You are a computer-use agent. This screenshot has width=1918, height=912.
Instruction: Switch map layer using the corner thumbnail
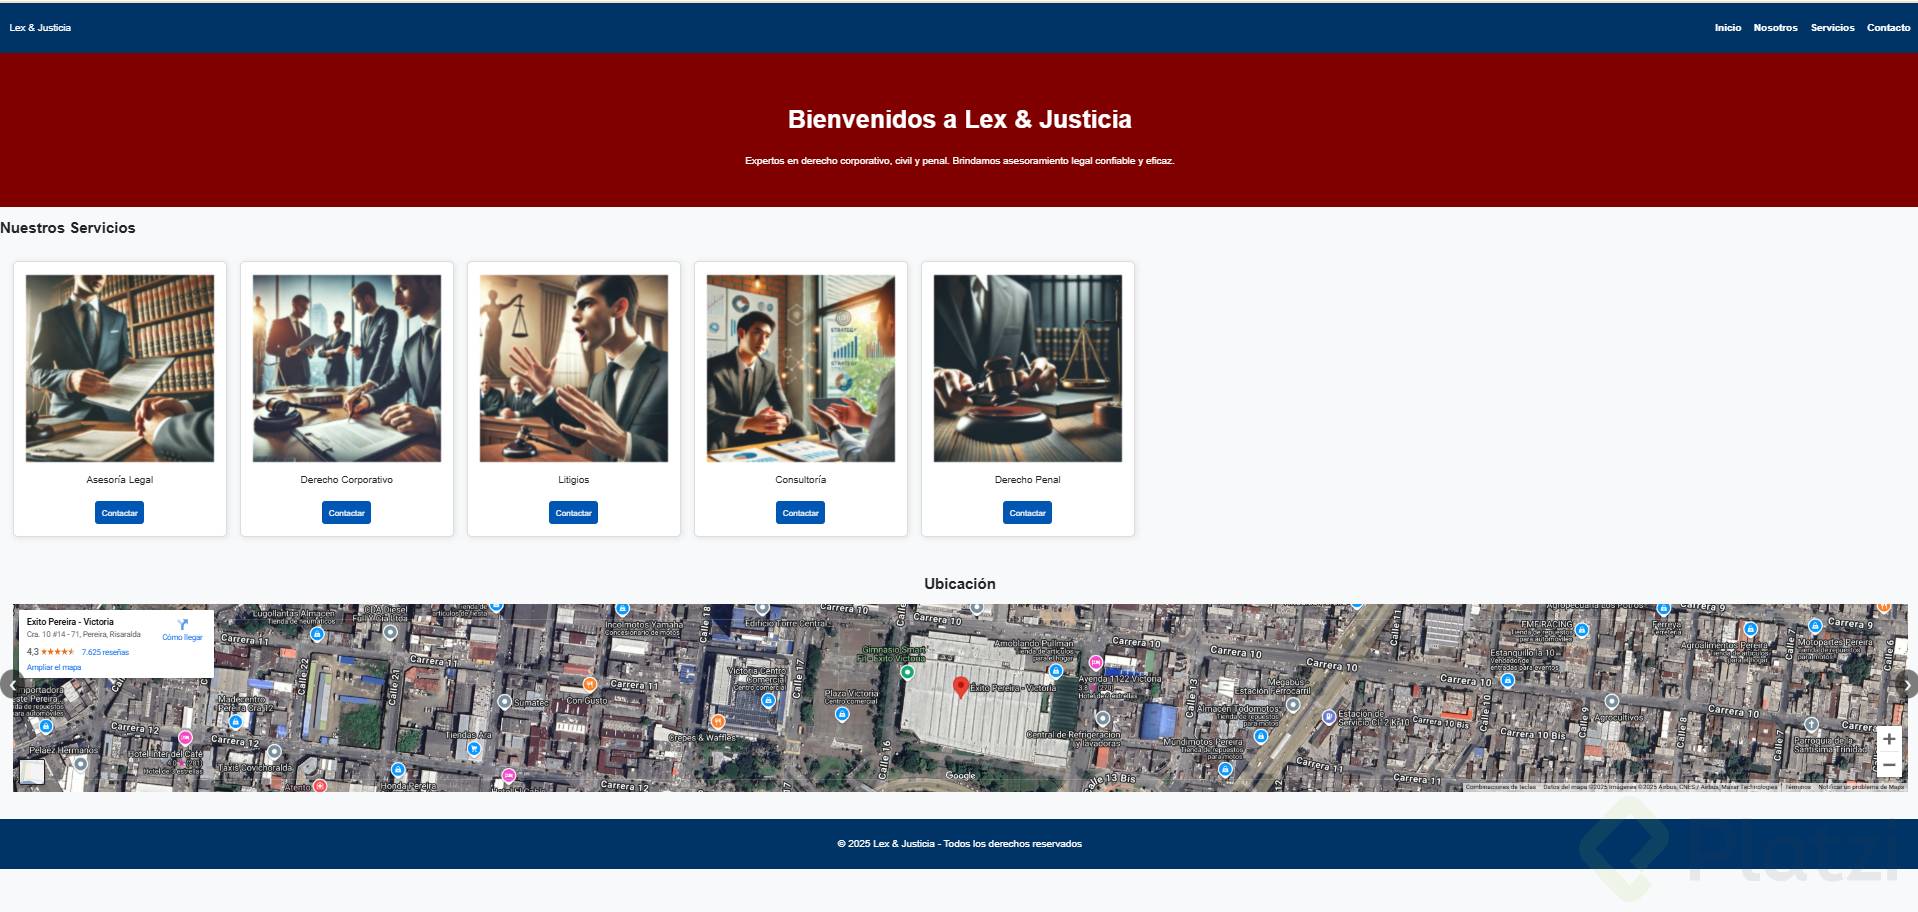[x=32, y=772]
